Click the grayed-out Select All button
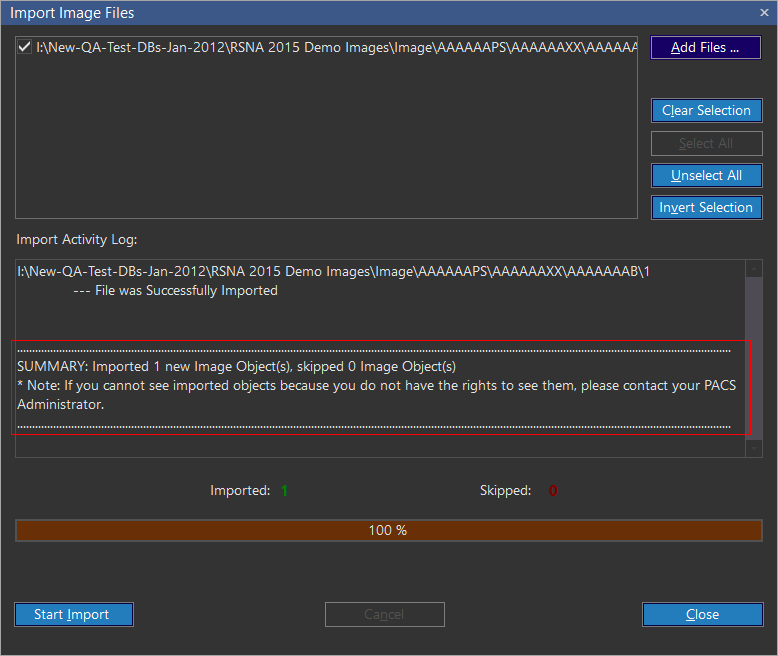The width and height of the screenshot is (778, 656). (705, 143)
